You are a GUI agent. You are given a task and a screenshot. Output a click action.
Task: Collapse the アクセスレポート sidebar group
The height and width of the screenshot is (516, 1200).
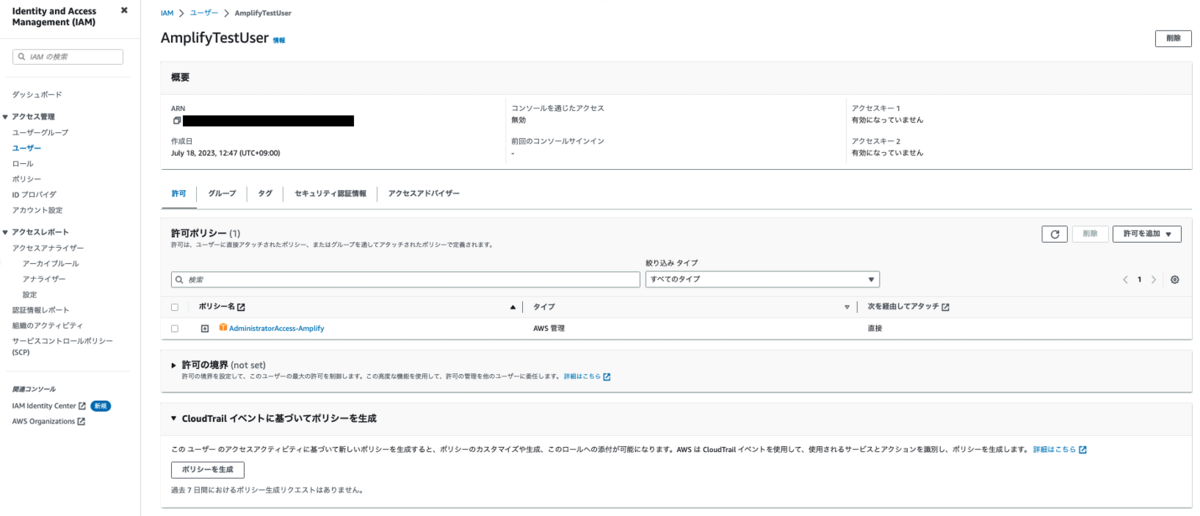point(4,232)
